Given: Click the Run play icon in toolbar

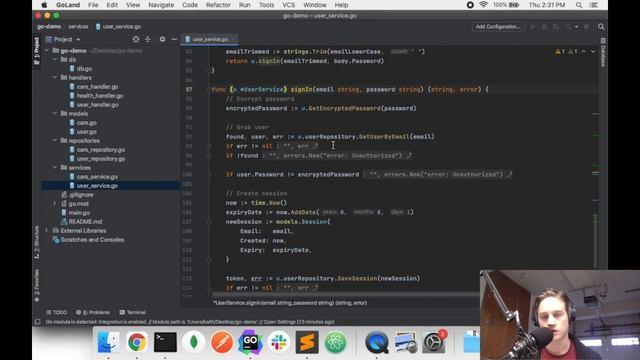Looking at the screenshot, I should 533,27.
